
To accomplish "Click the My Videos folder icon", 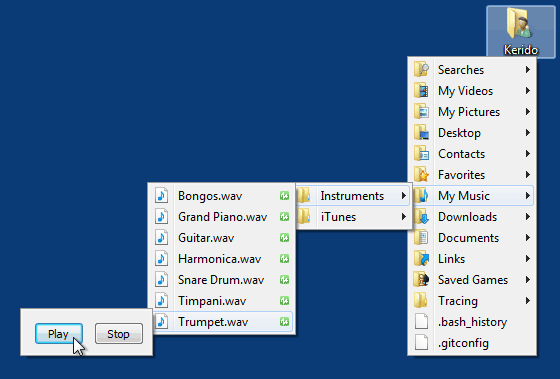I will [x=421, y=90].
